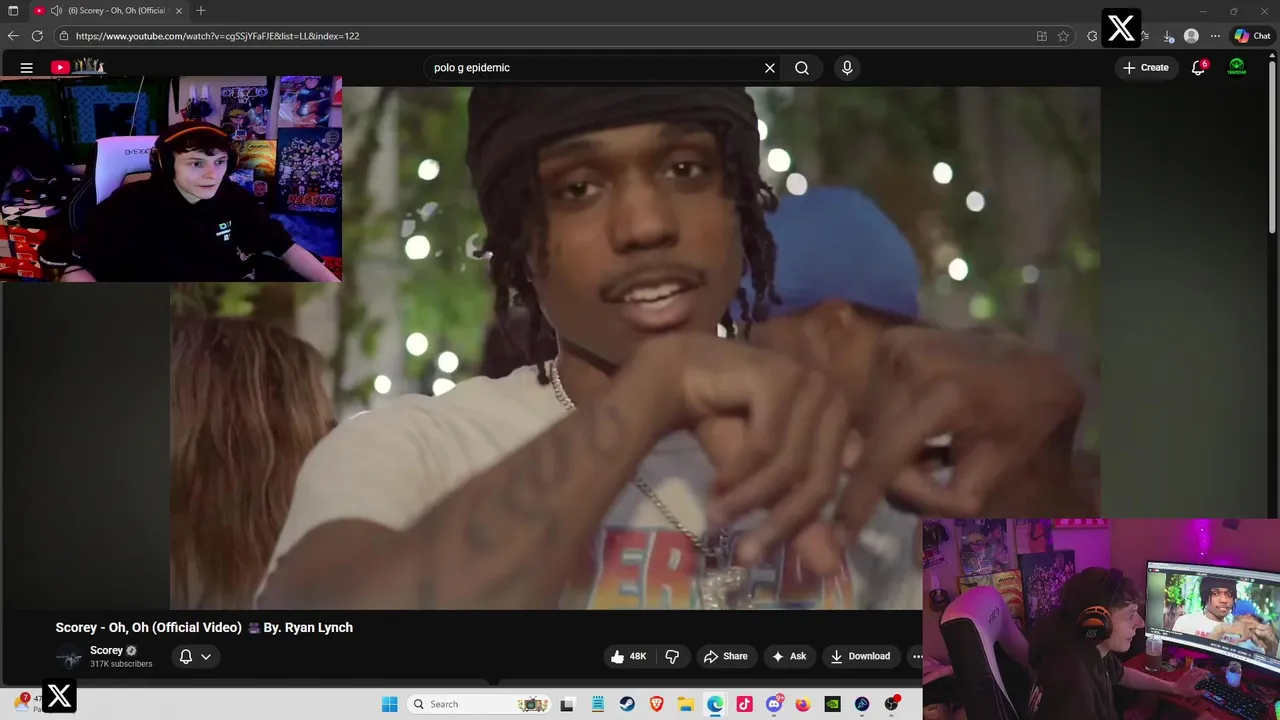1280x720 pixels.
Task: Open browser extensions puzzle icon
Action: coord(1092,36)
